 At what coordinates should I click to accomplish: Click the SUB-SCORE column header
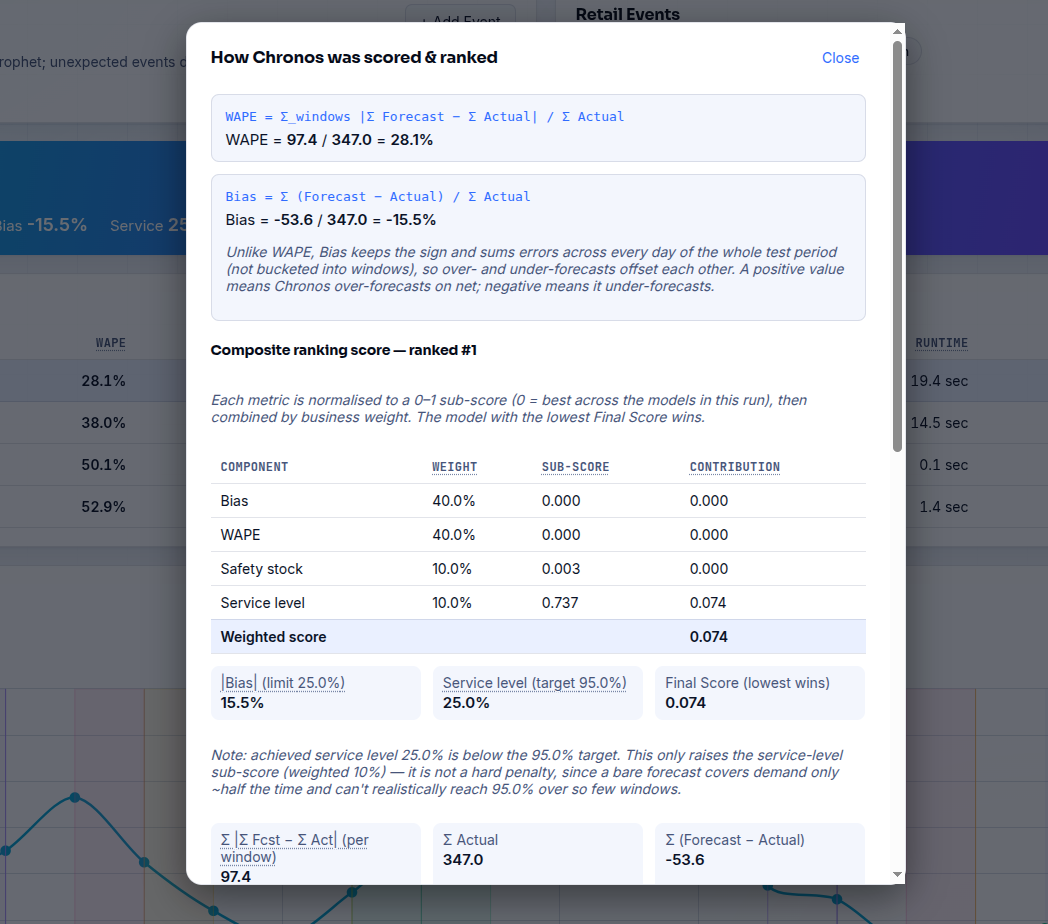coord(575,467)
